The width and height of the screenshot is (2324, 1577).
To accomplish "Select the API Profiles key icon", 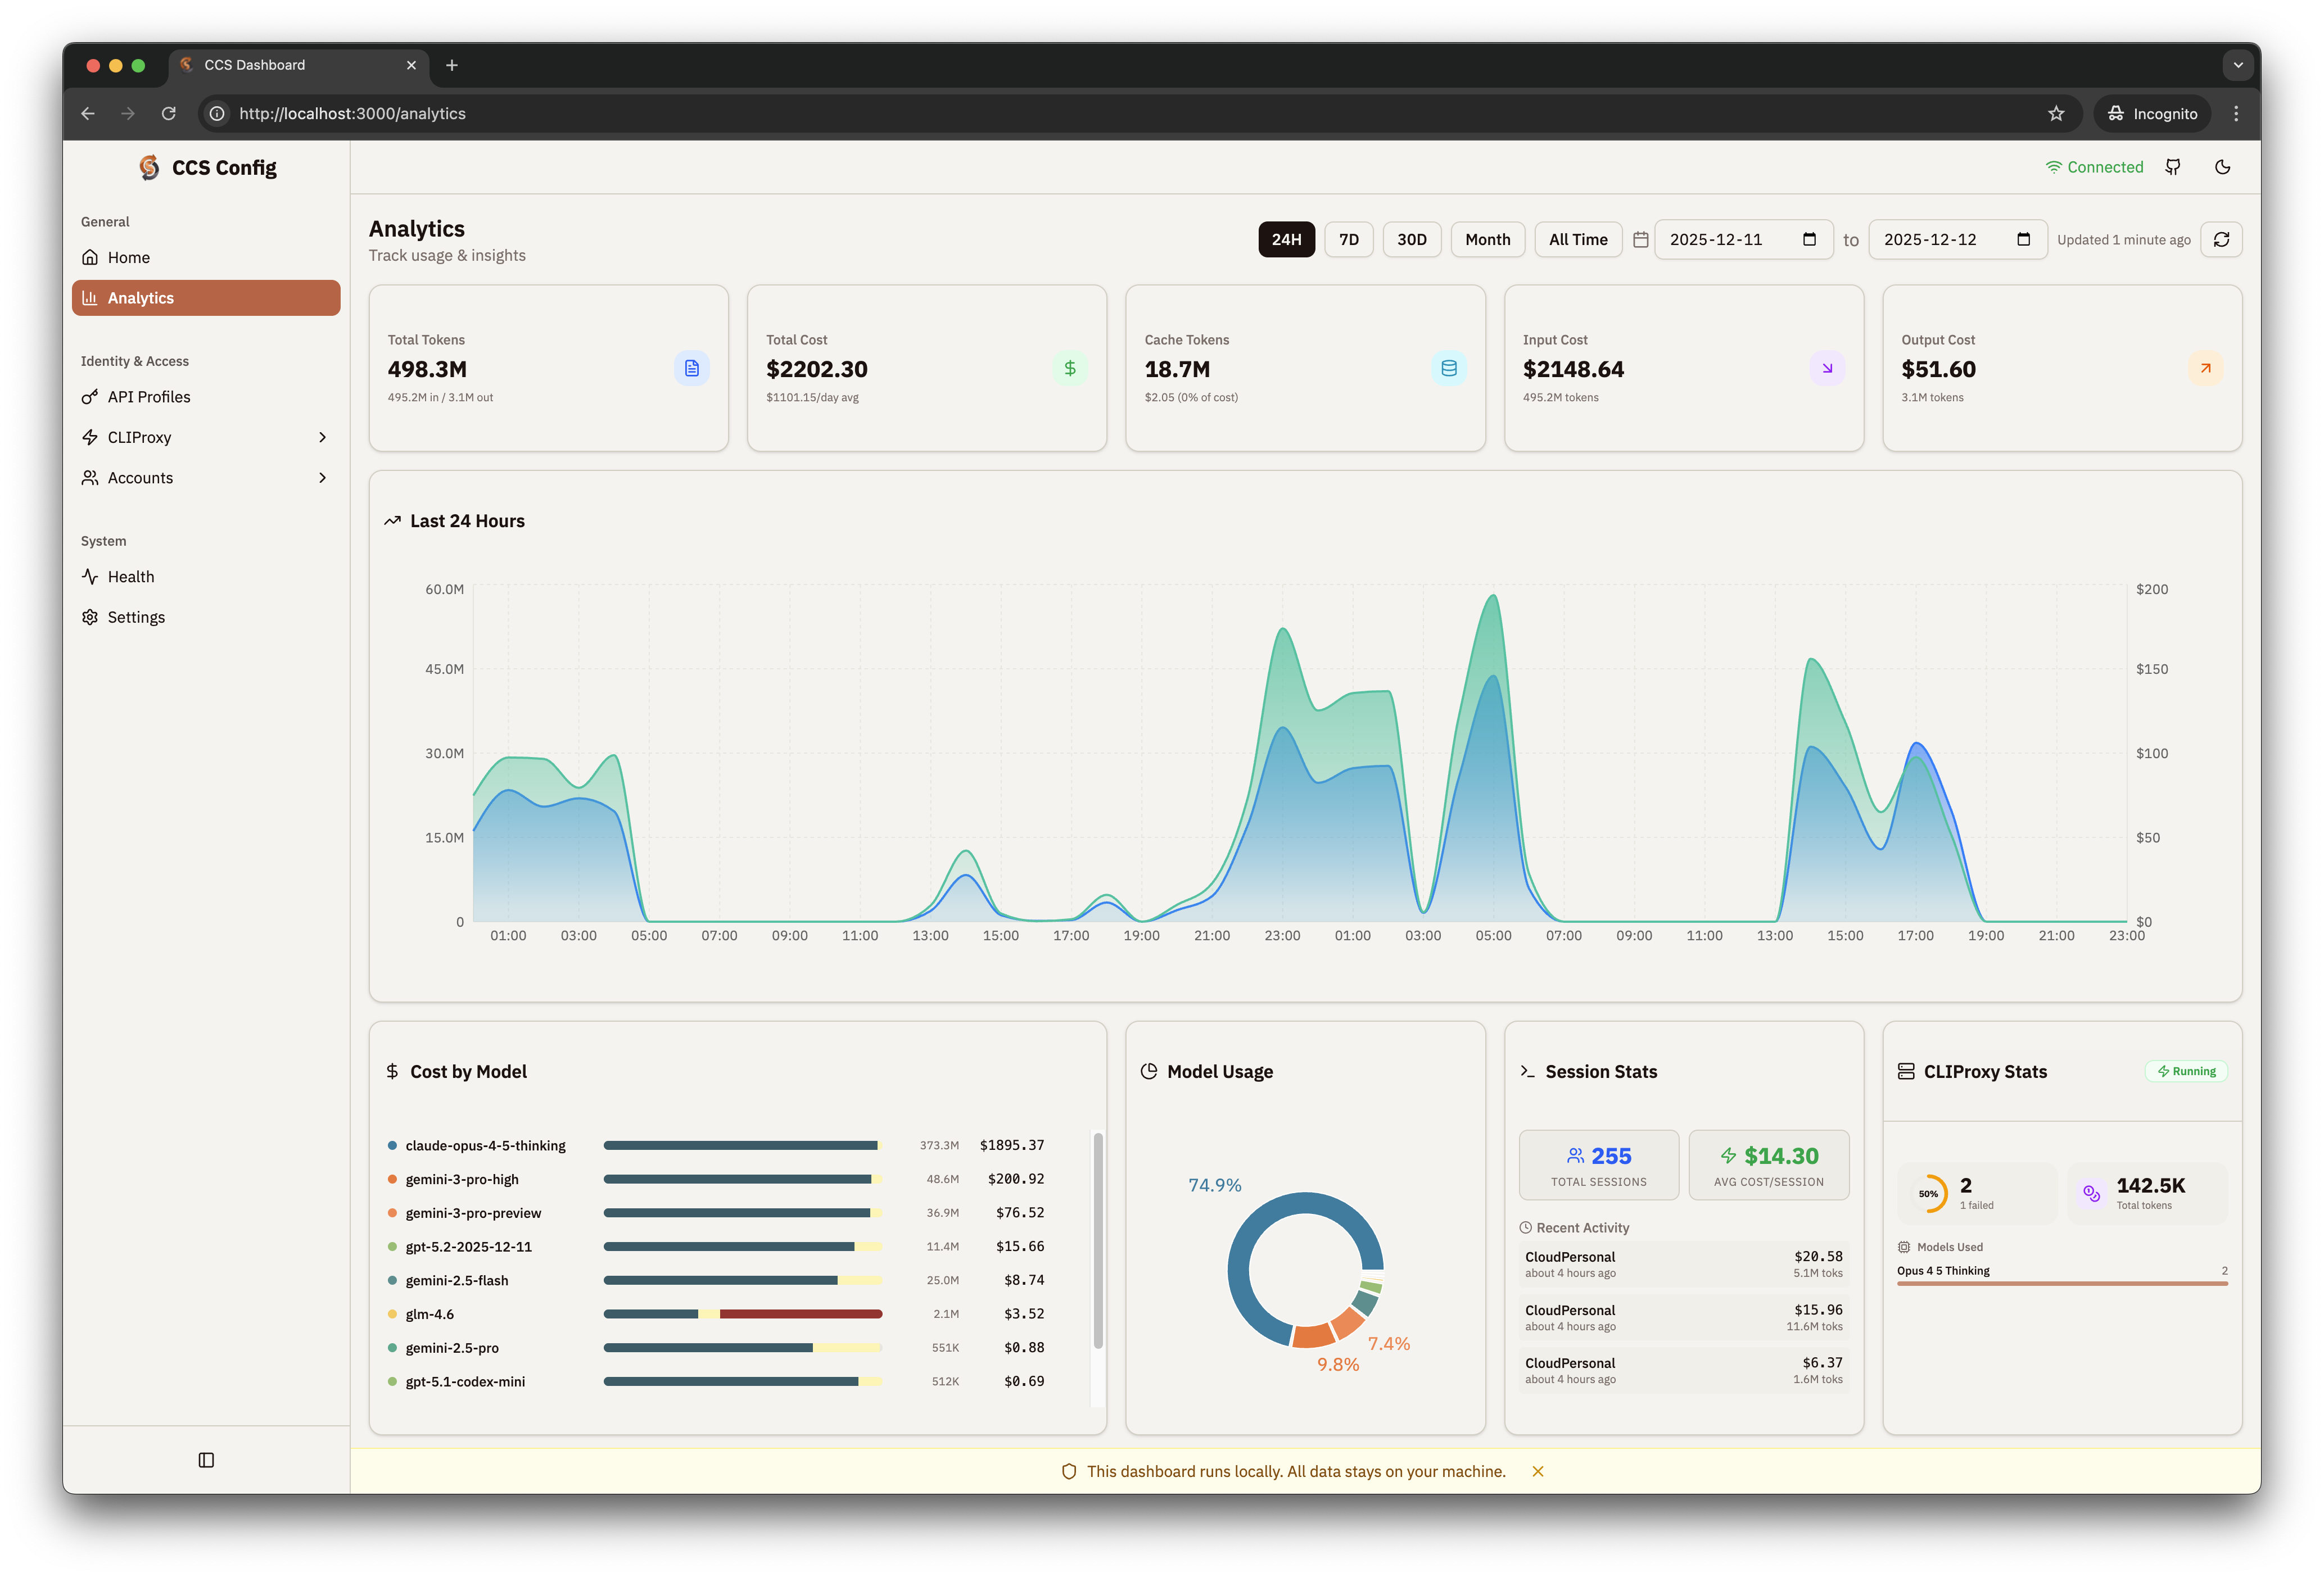I will (90, 396).
